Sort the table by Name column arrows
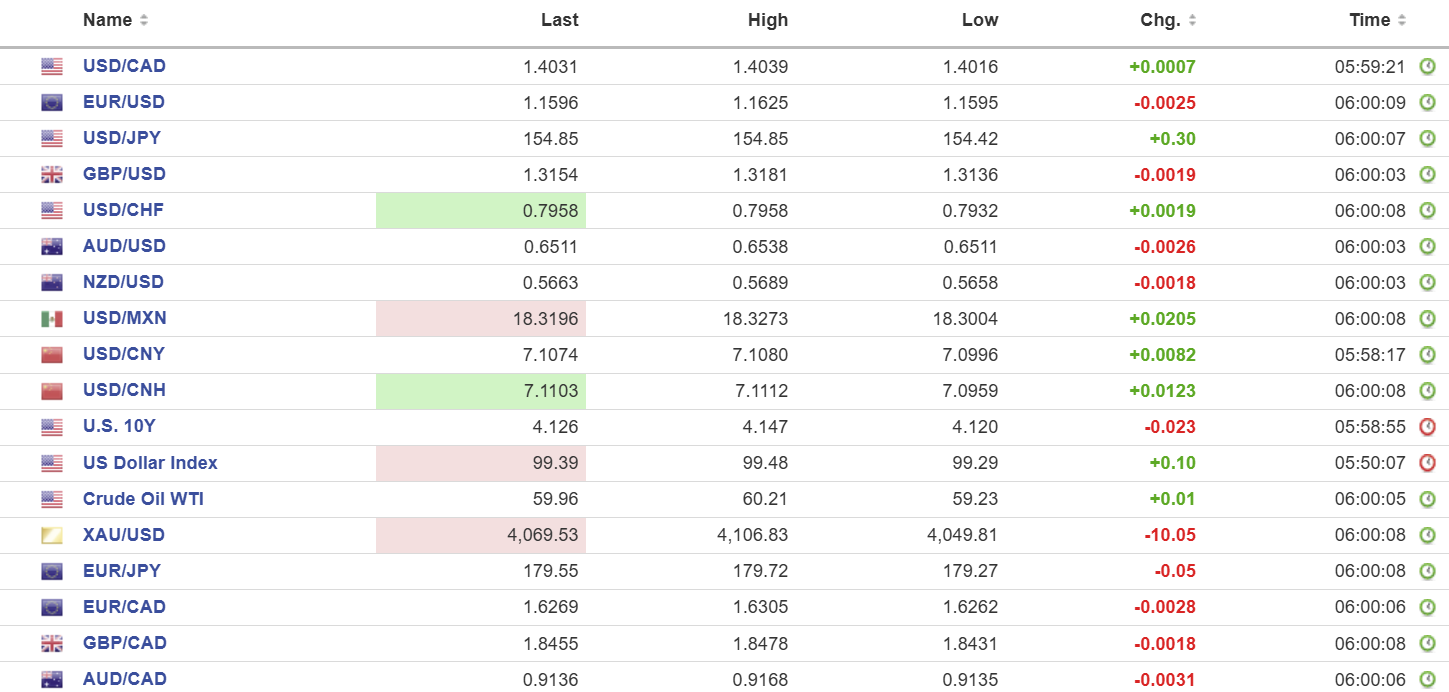Image resolution: width=1449 pixels, height=692 pixels. (144, 21)
